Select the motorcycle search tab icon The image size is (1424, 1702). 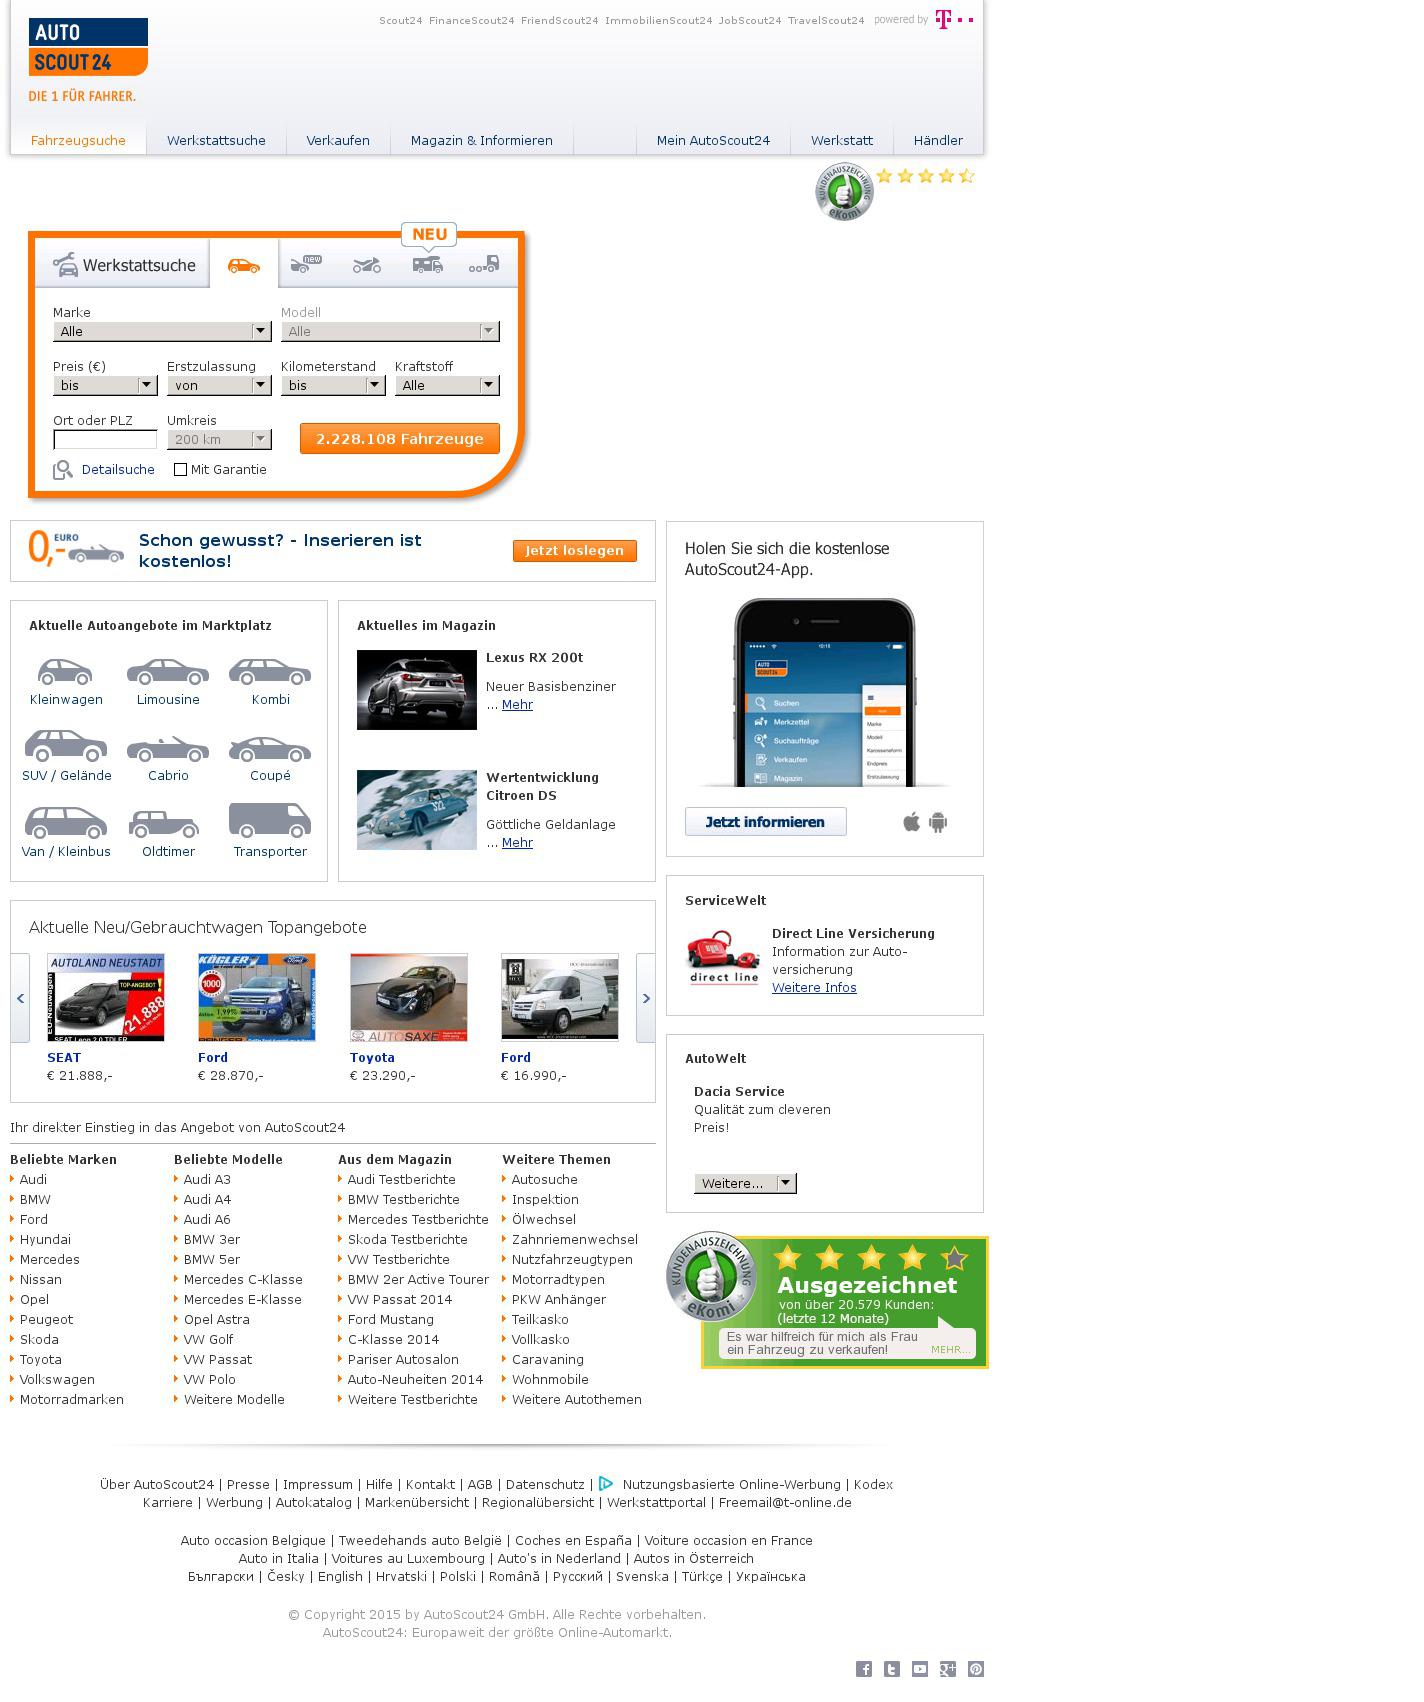point(367,265)
